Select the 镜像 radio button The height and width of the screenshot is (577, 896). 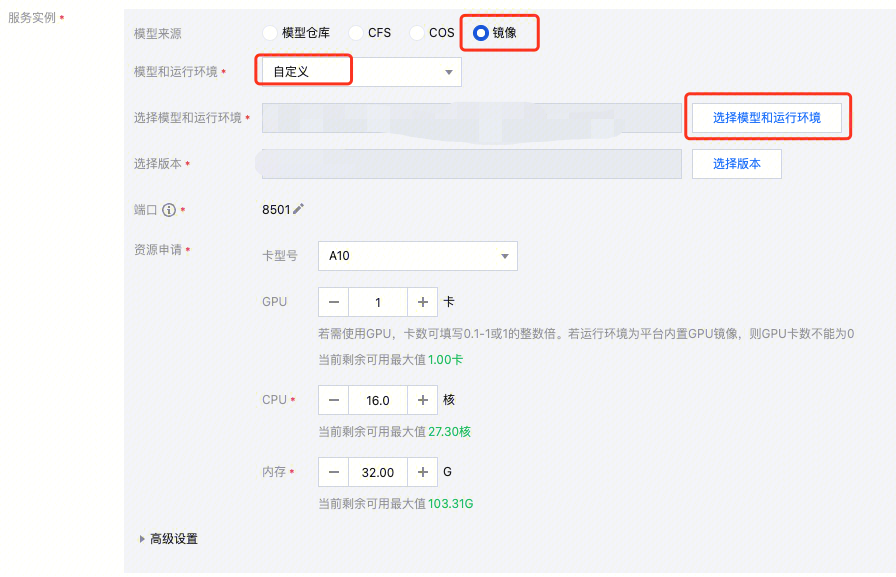point(481,33)
